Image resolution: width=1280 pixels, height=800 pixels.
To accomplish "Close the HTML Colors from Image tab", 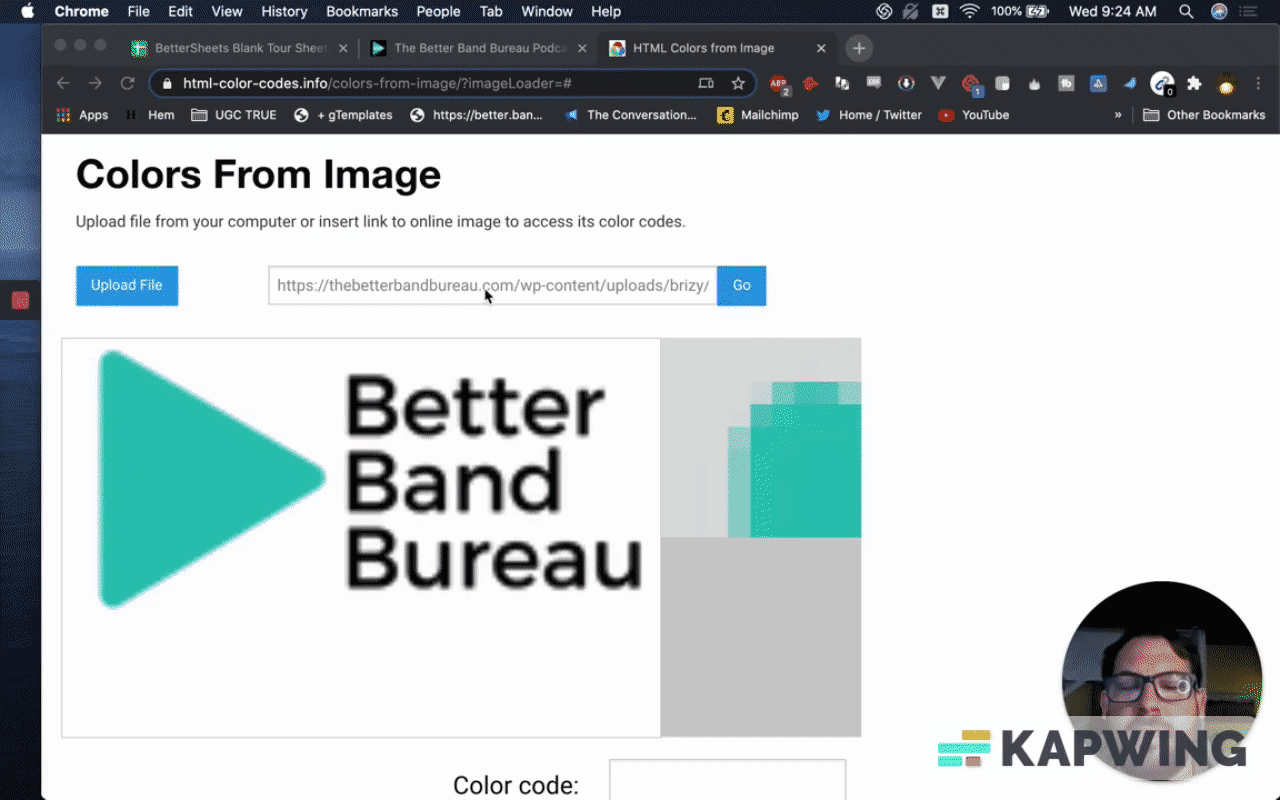I will 822,48.
